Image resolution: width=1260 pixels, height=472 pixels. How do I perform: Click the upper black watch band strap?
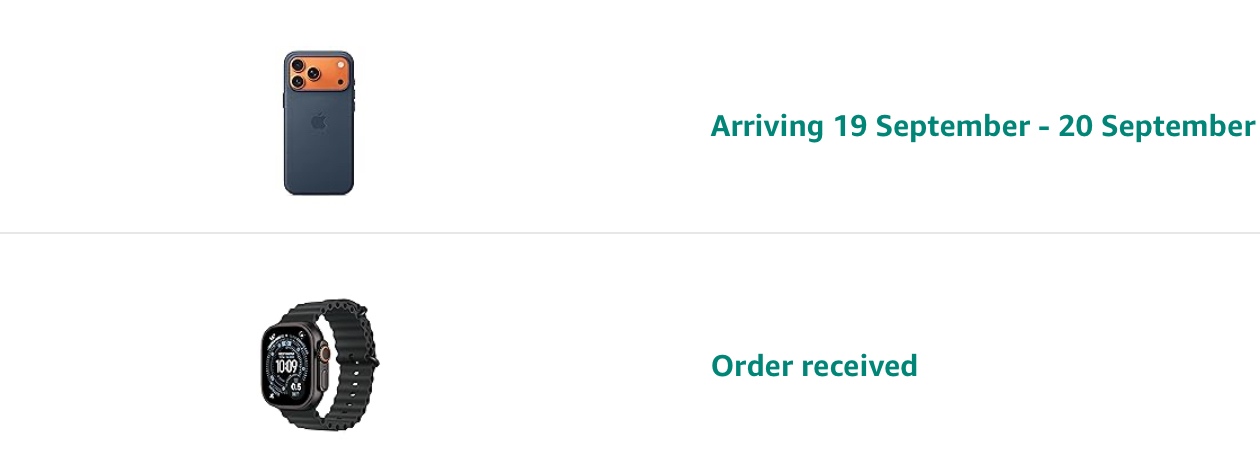click(343, 320)
